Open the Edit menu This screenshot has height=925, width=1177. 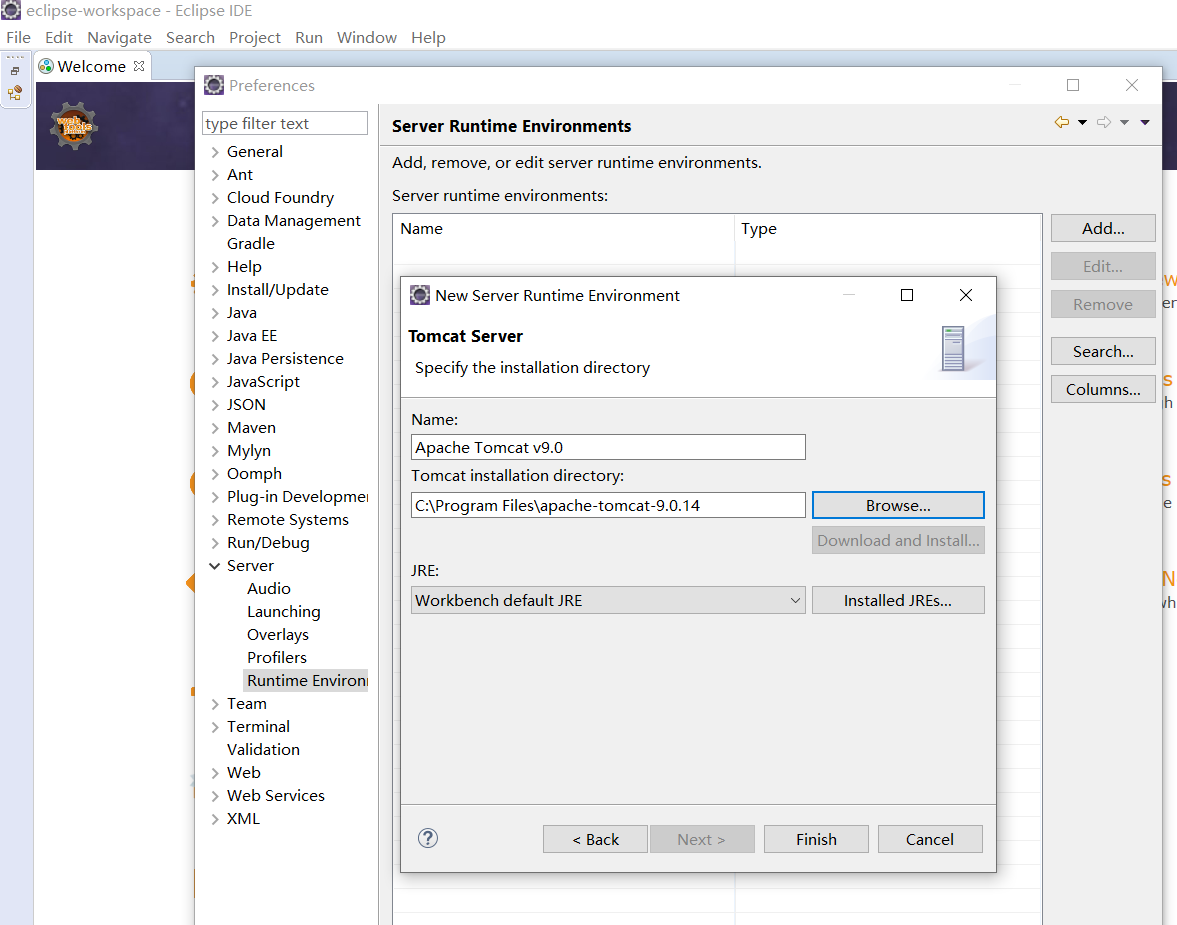[59, 38]
